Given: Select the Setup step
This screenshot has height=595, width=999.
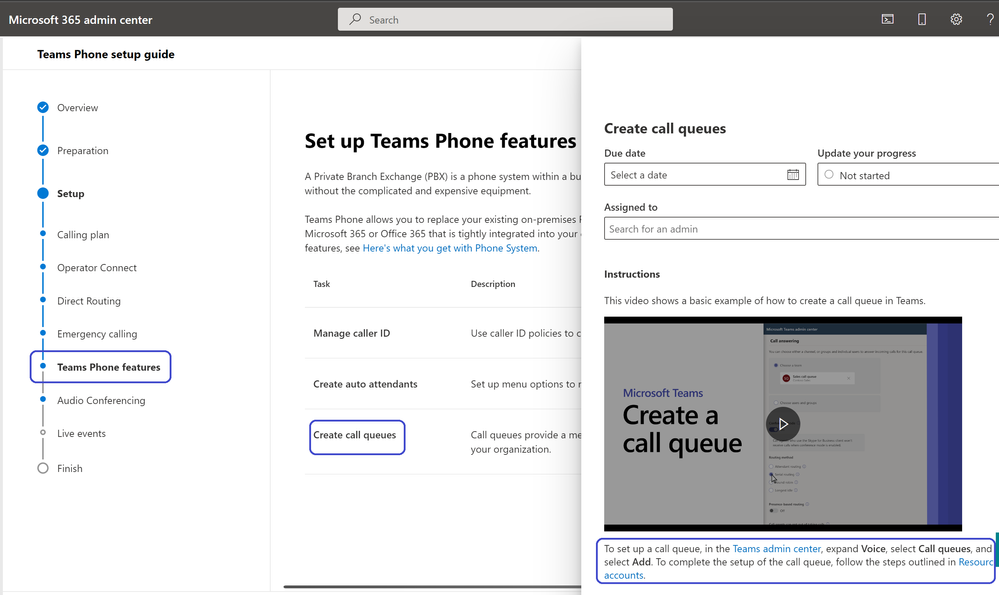Looking at the screenshot, I should click(x=71, y=194).
